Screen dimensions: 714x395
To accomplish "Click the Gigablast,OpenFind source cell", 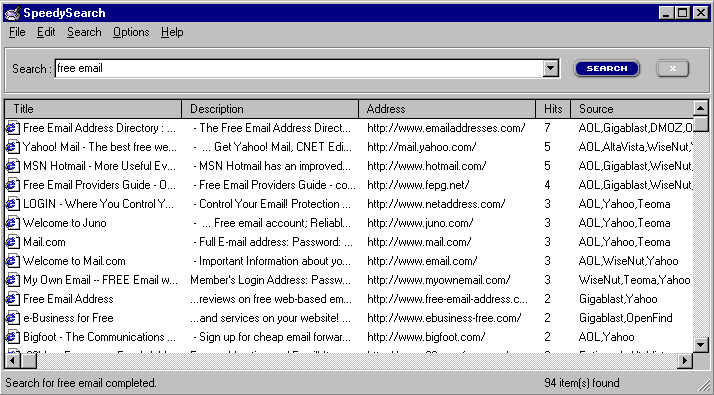I will 626,318.
